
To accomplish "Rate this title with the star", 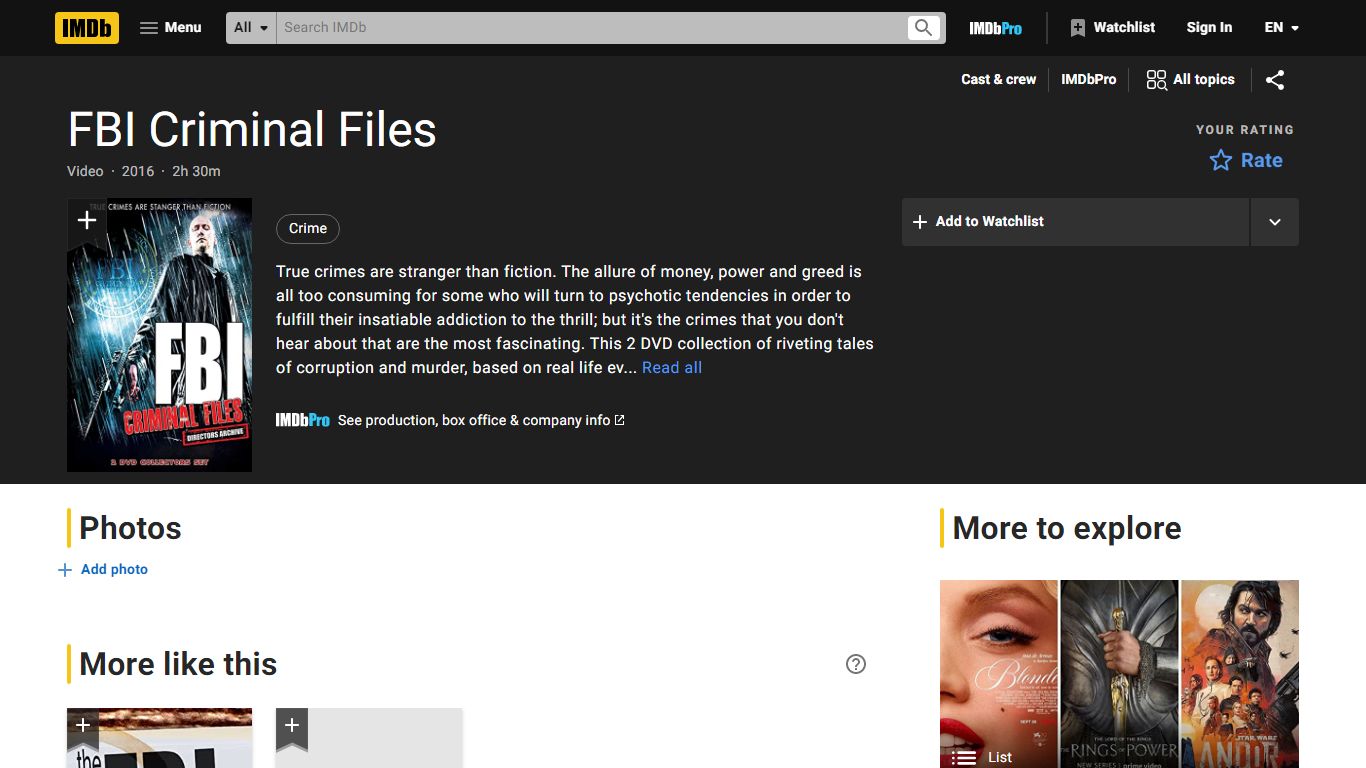I will tap(1246, 160).
